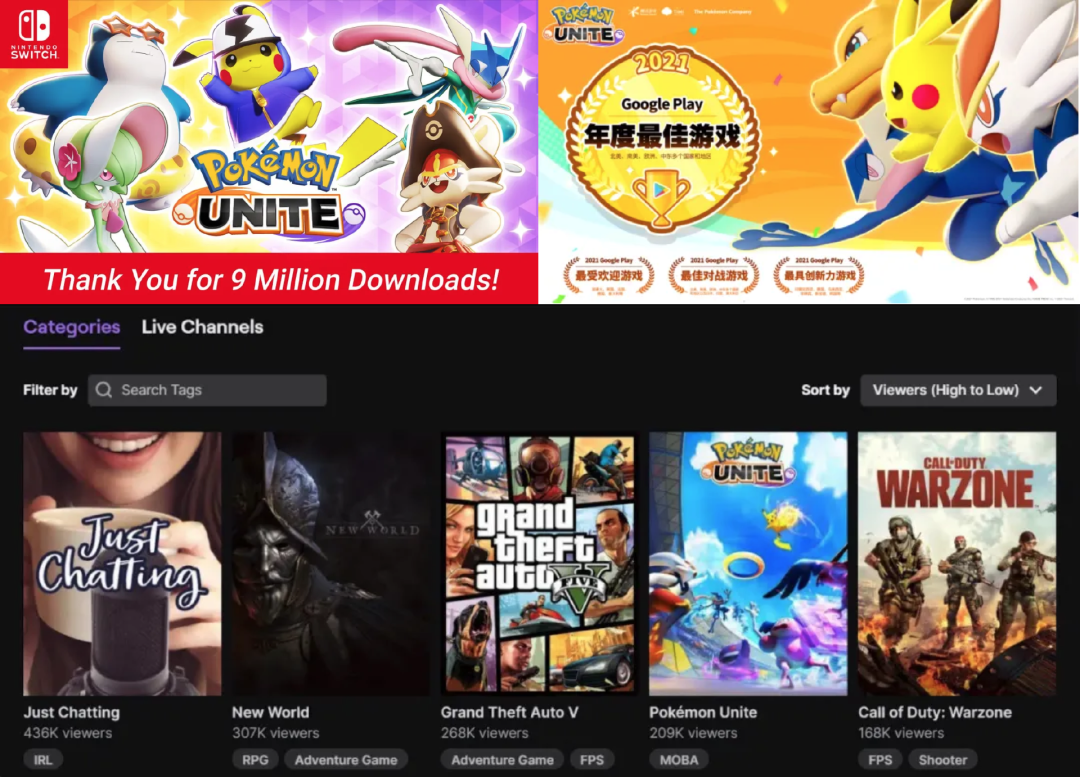The image size is (1080, 777).
Task: Open the Pokémon Unite category cover art
Action: (749, 563)
